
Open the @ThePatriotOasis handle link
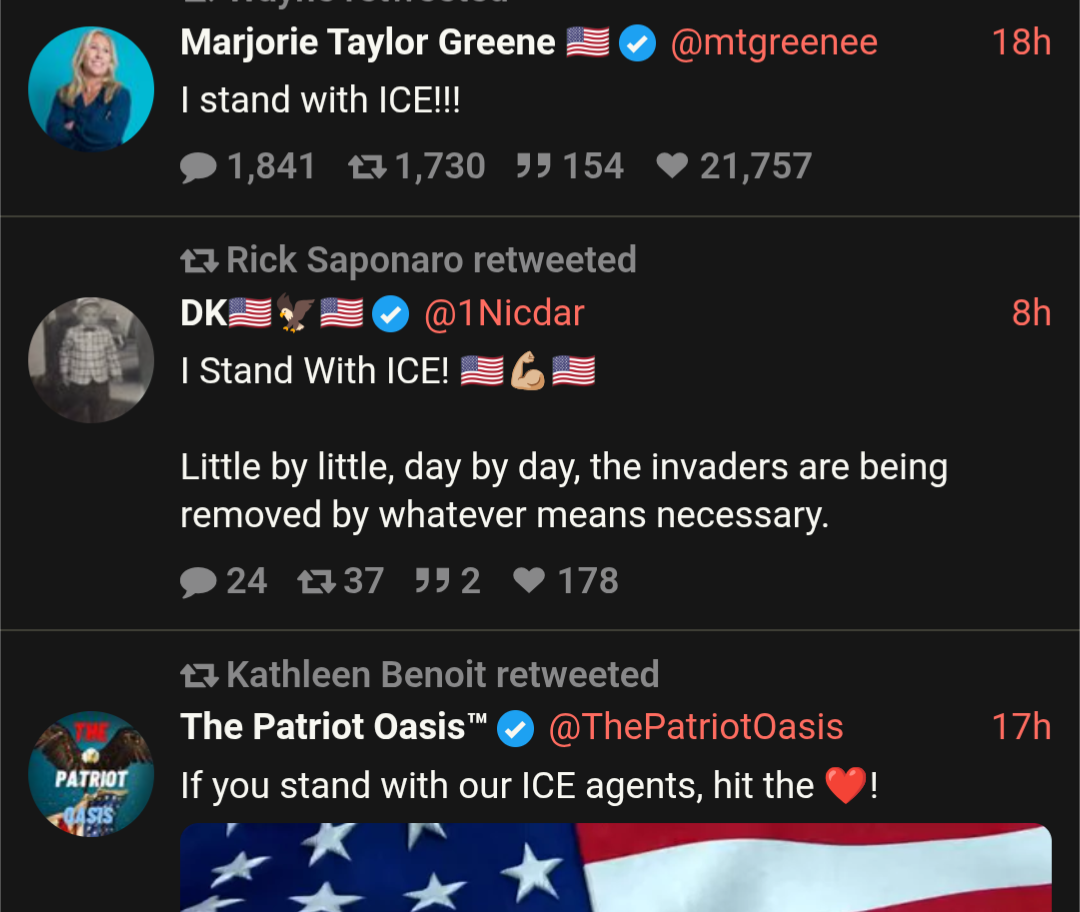696,727
